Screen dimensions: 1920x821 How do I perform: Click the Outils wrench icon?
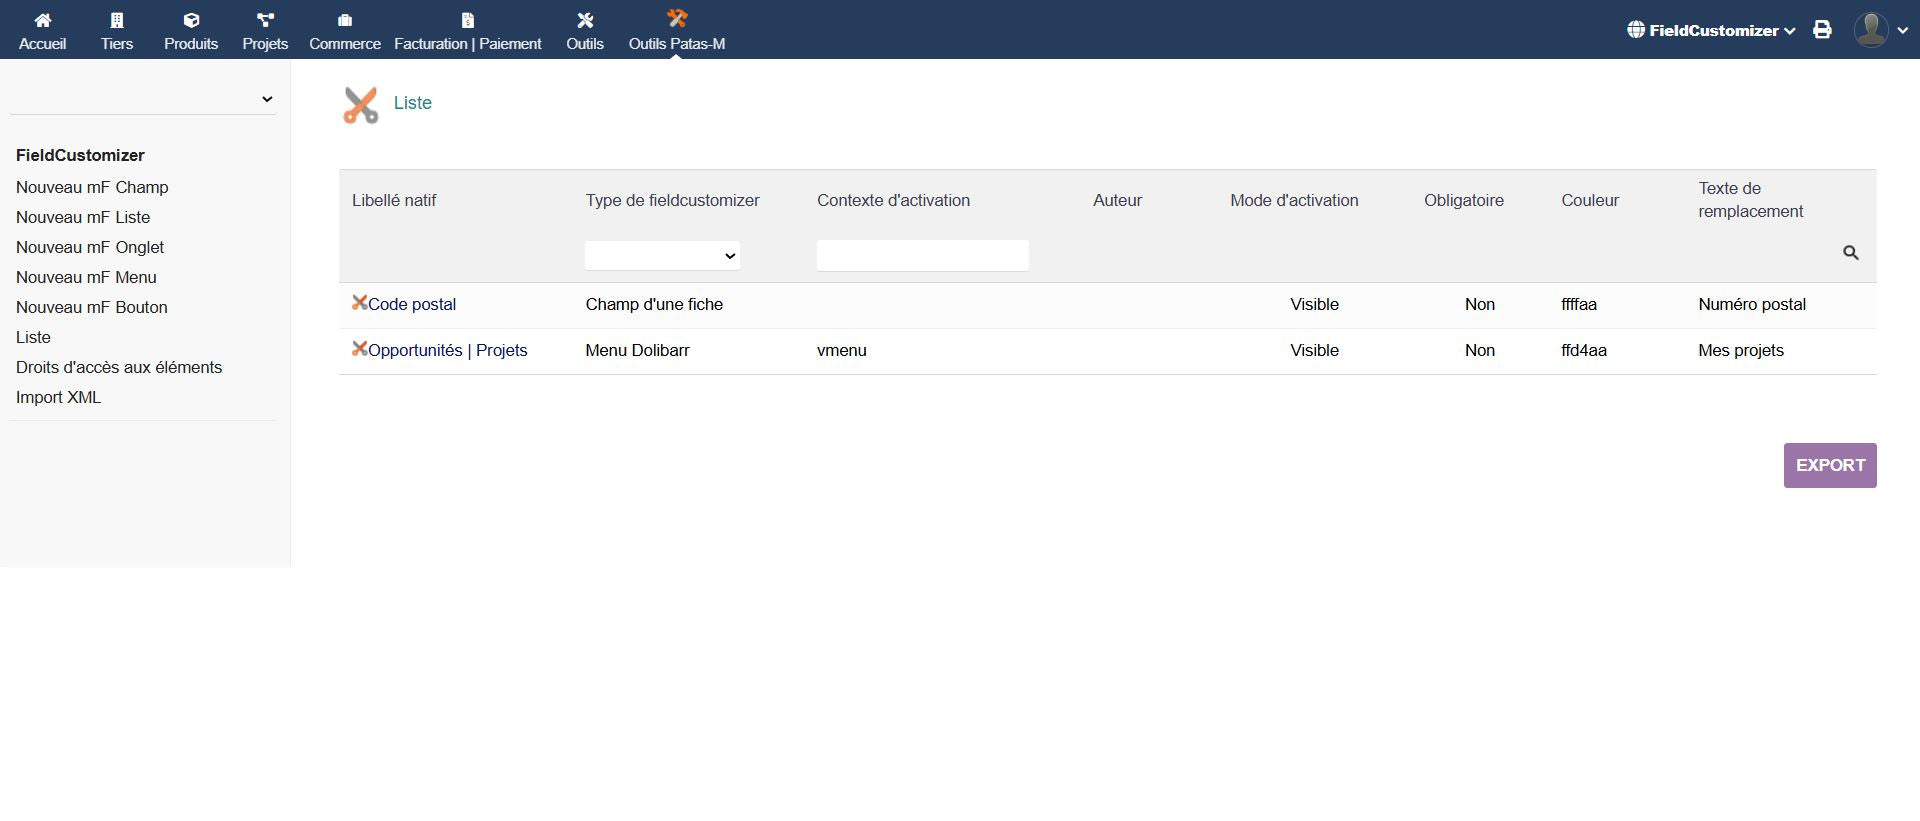click(585, 20)
